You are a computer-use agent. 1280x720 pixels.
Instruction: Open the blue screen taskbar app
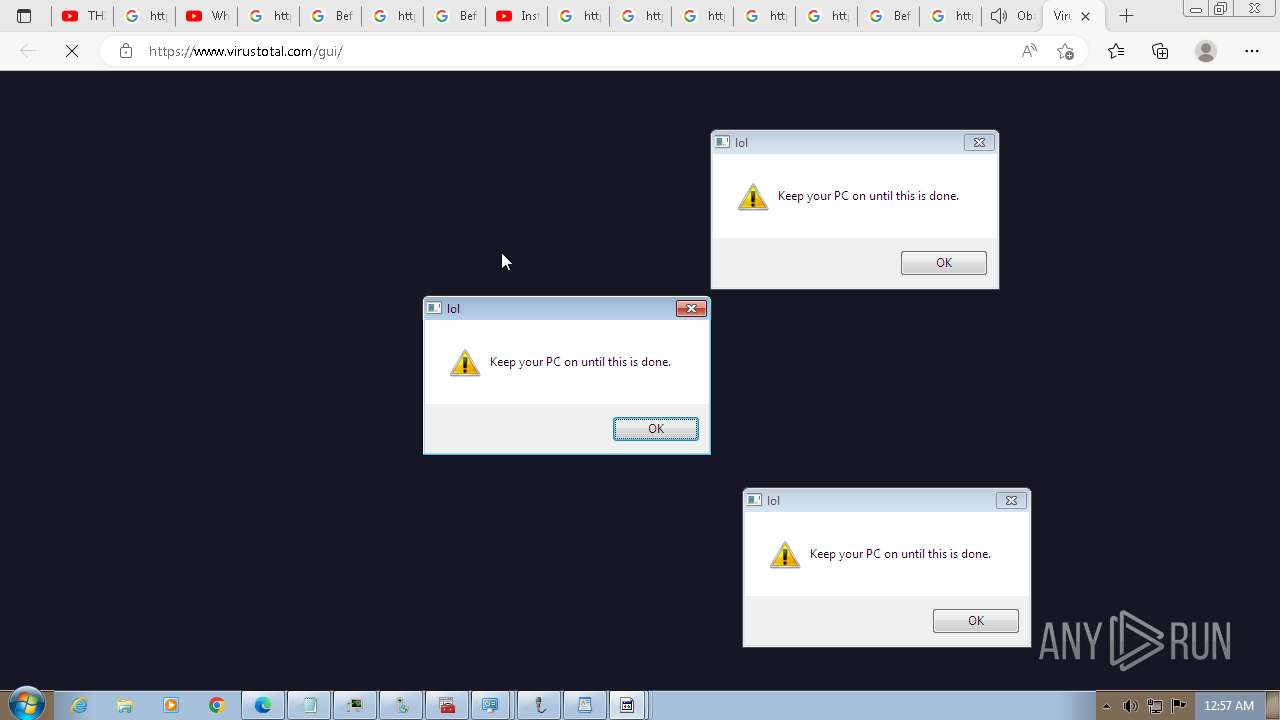(490, 705)
